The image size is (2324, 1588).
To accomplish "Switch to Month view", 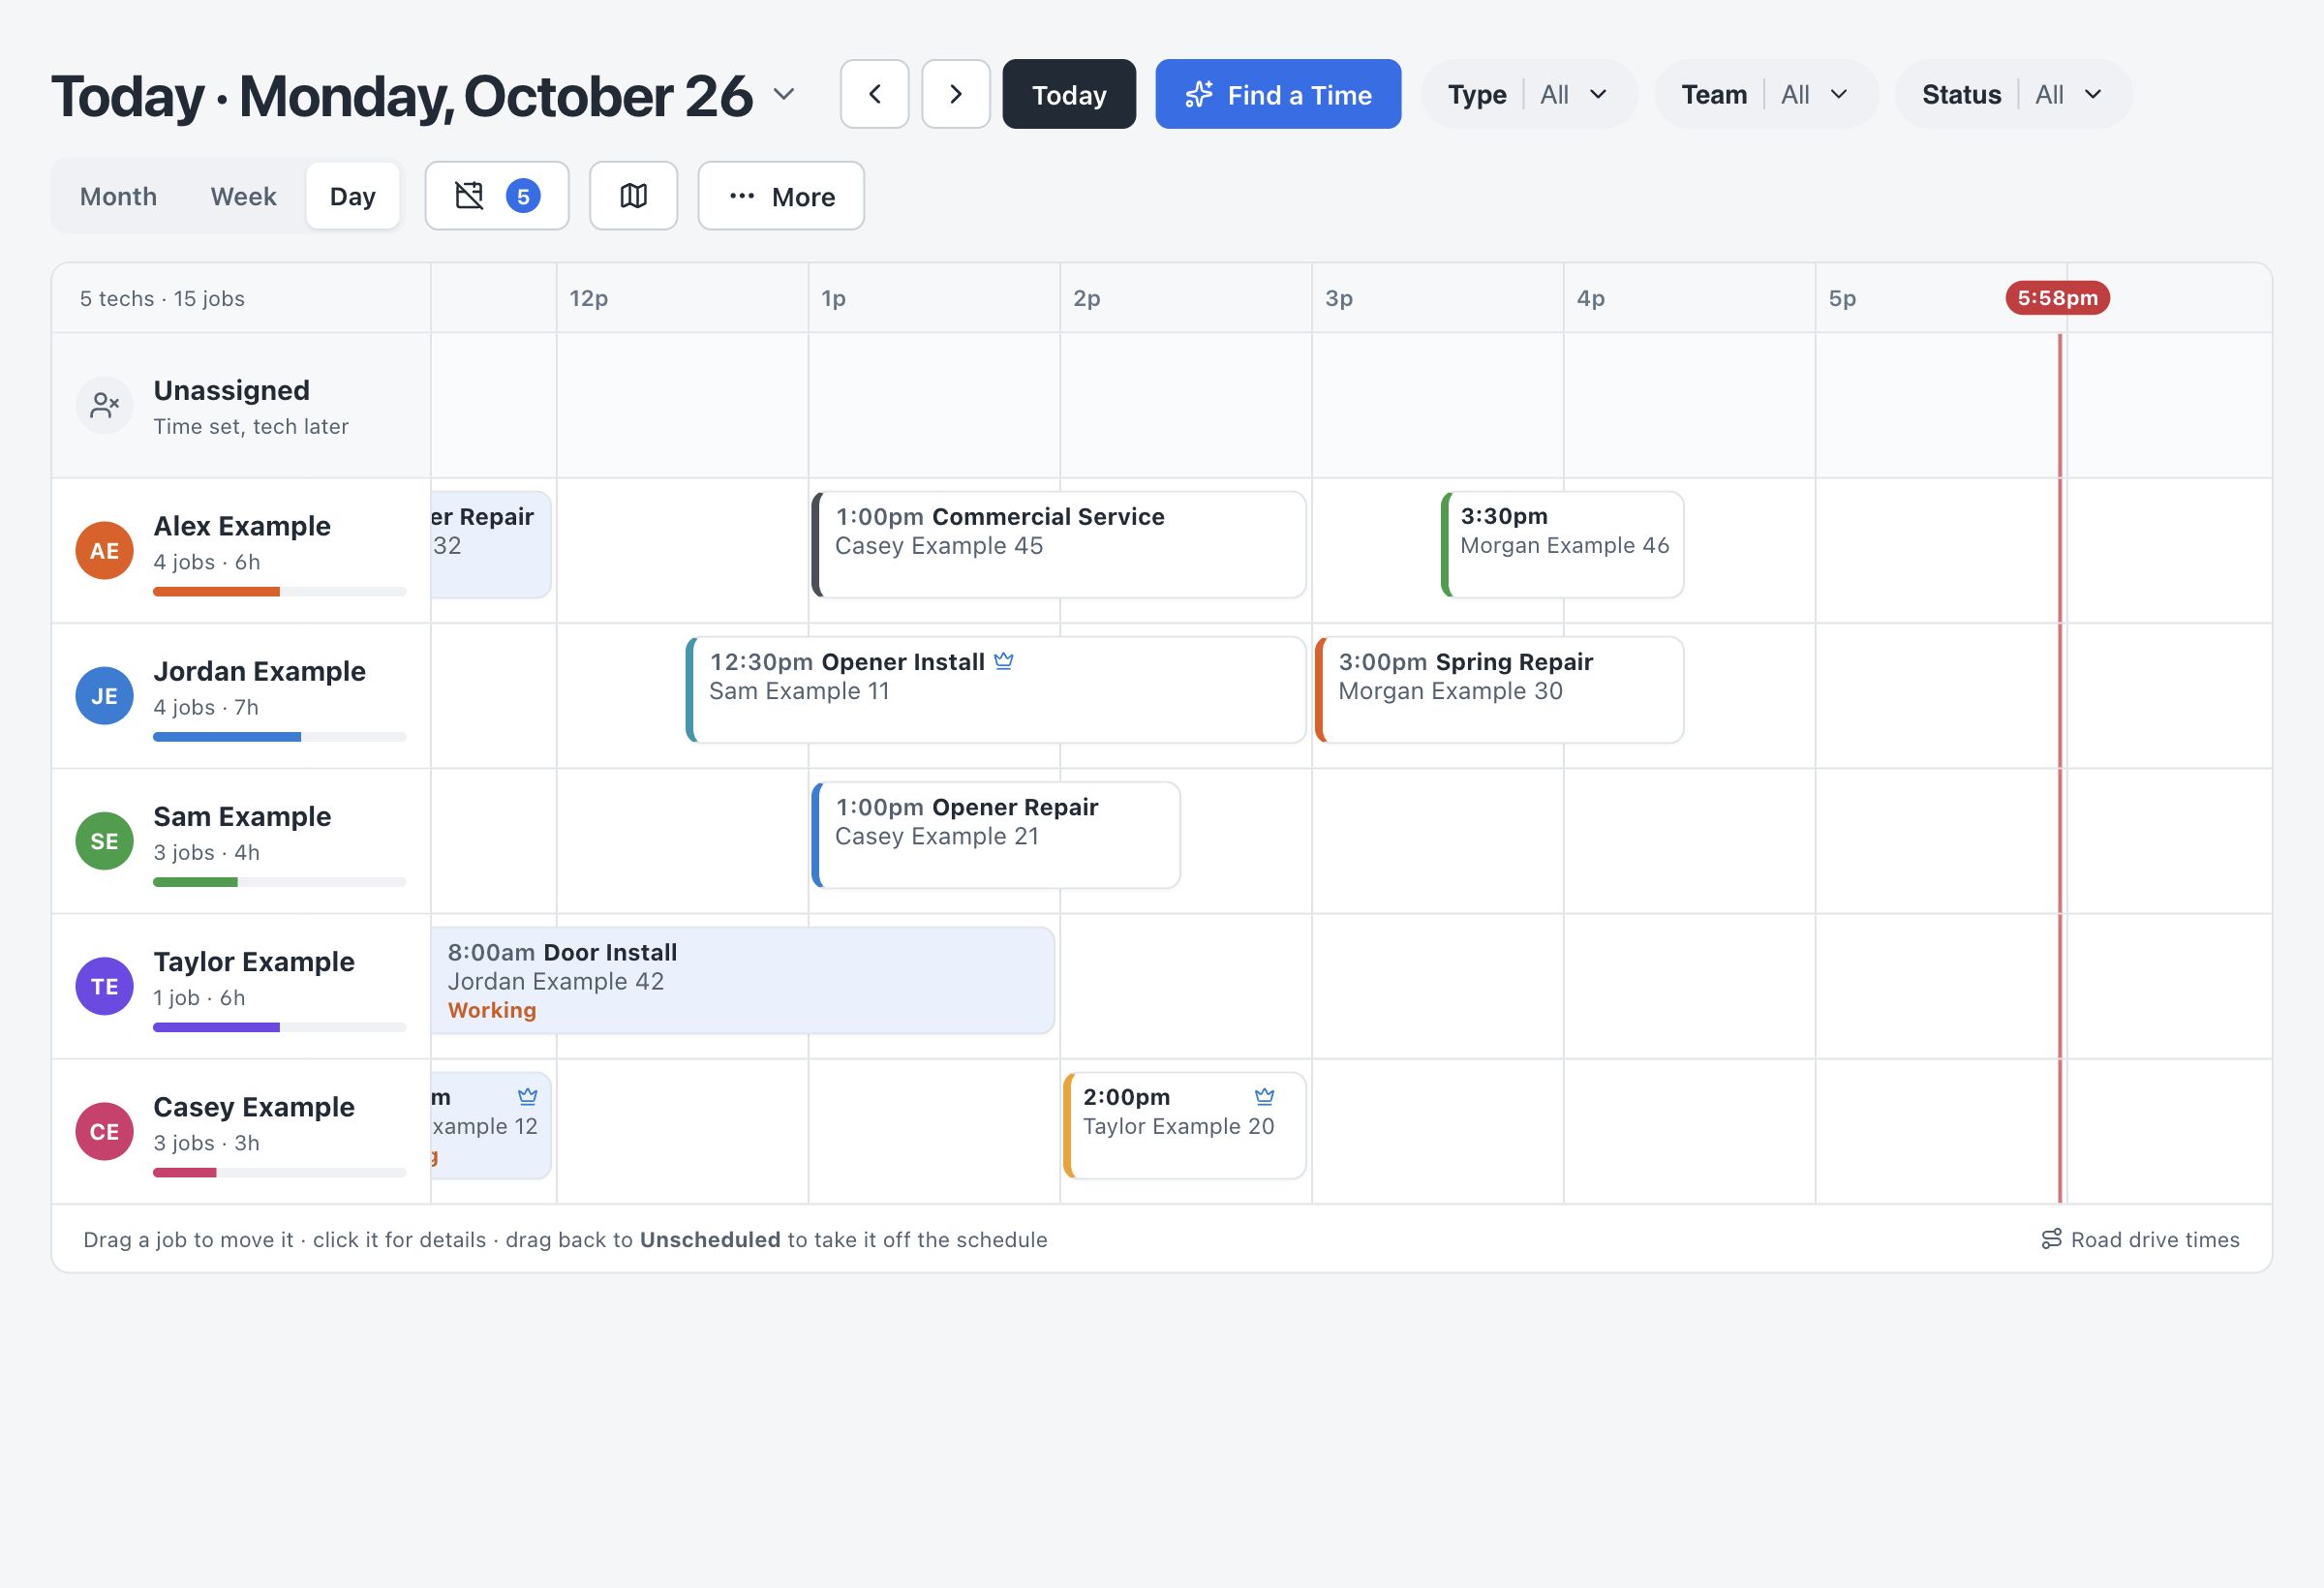I will click(x=118, y=196).
